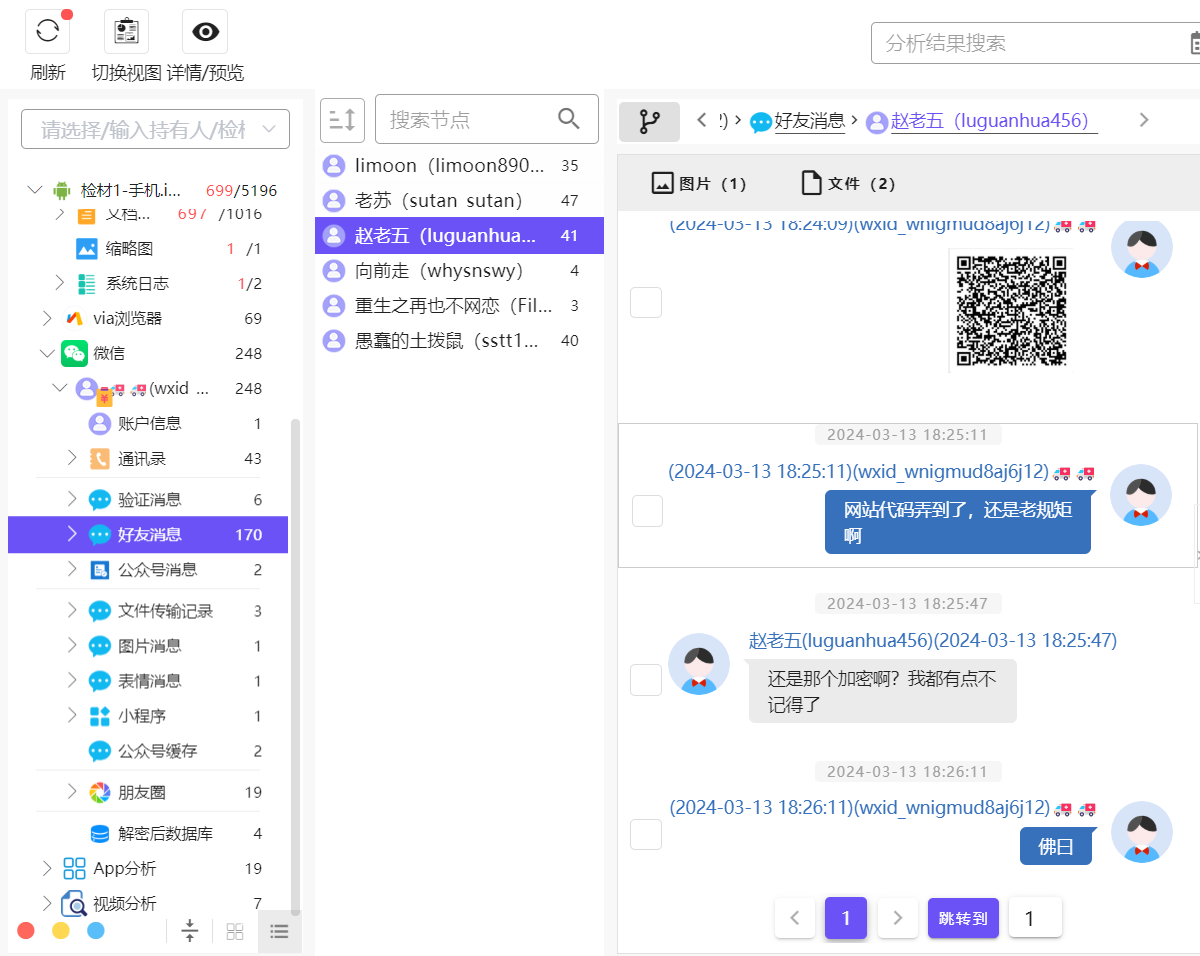Open the 请选择/输入持有人 dropdown
The image size is (1200, 956).
point(155,129)
